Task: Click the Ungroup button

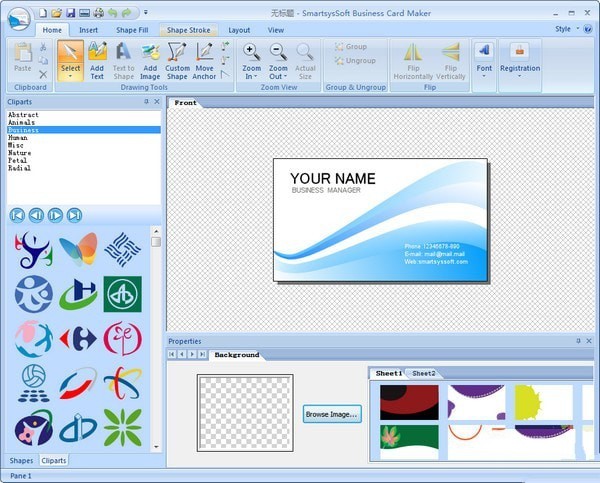Action: click(355, 60)
